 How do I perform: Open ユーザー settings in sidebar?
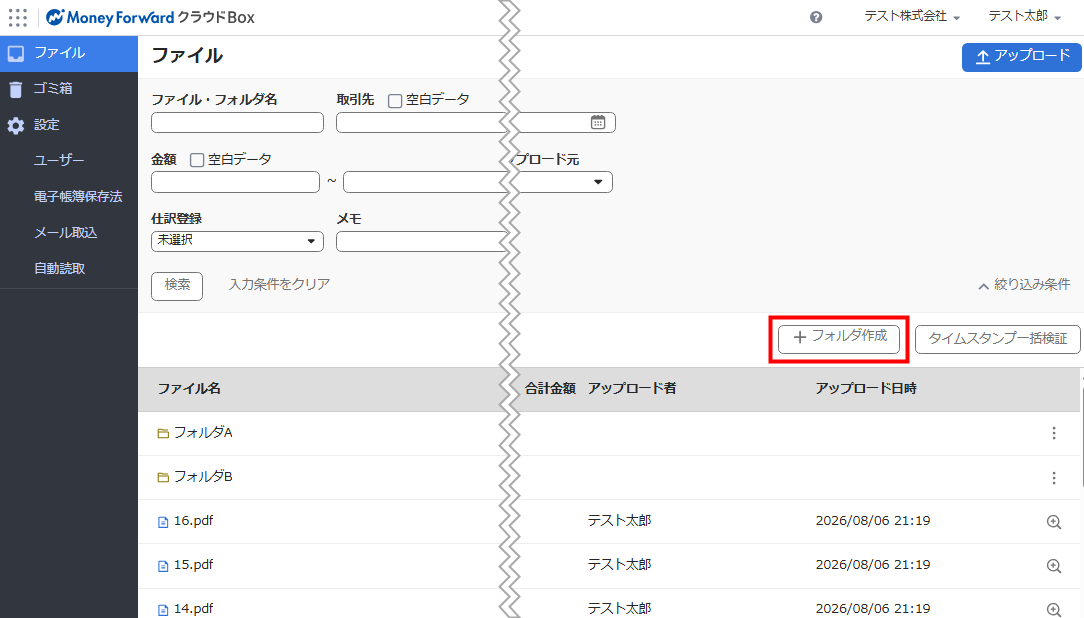[59, 160]
